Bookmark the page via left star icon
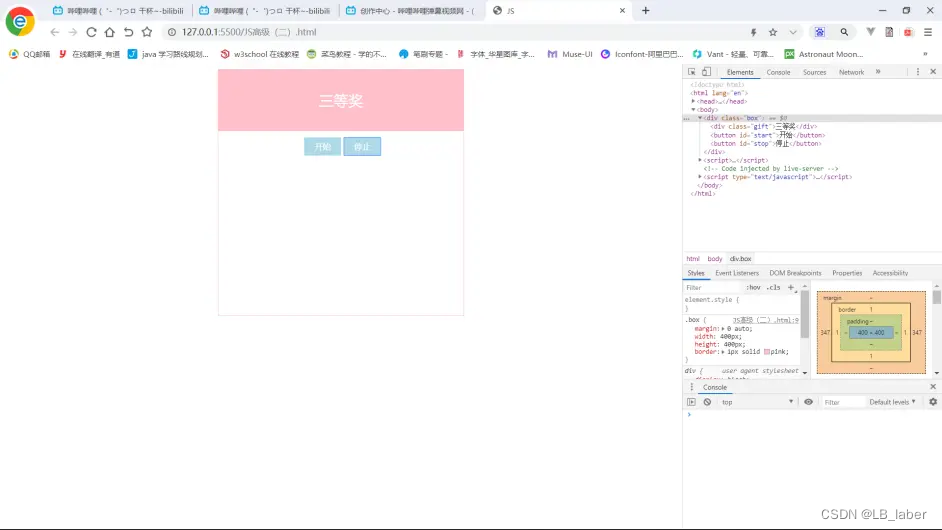Viewport: 942px width, 530px height. point(147,32)
